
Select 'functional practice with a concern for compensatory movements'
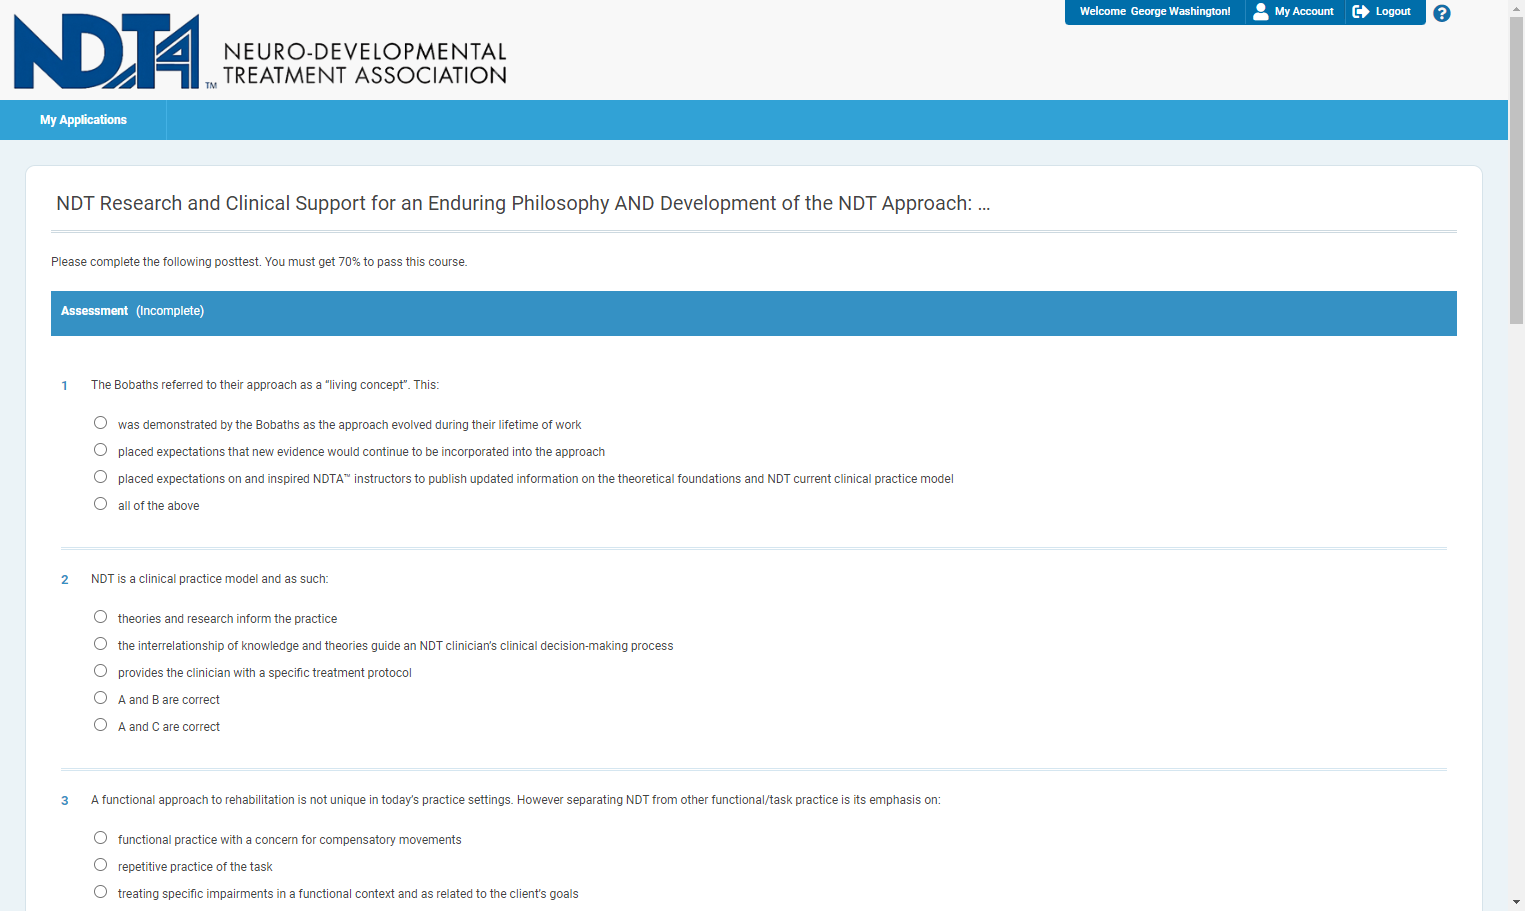coord(100,838)
